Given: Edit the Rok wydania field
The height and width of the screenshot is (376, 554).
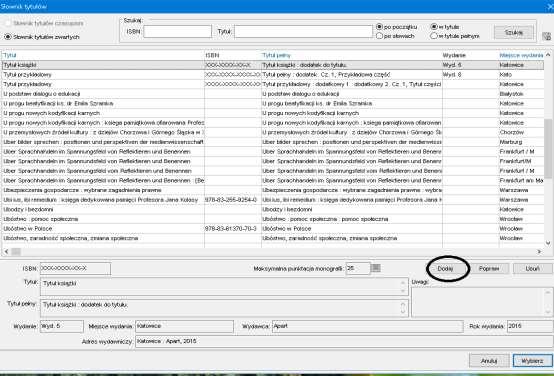Looking at the screenshot, I should pyautogui.click(x=530, y=326).
